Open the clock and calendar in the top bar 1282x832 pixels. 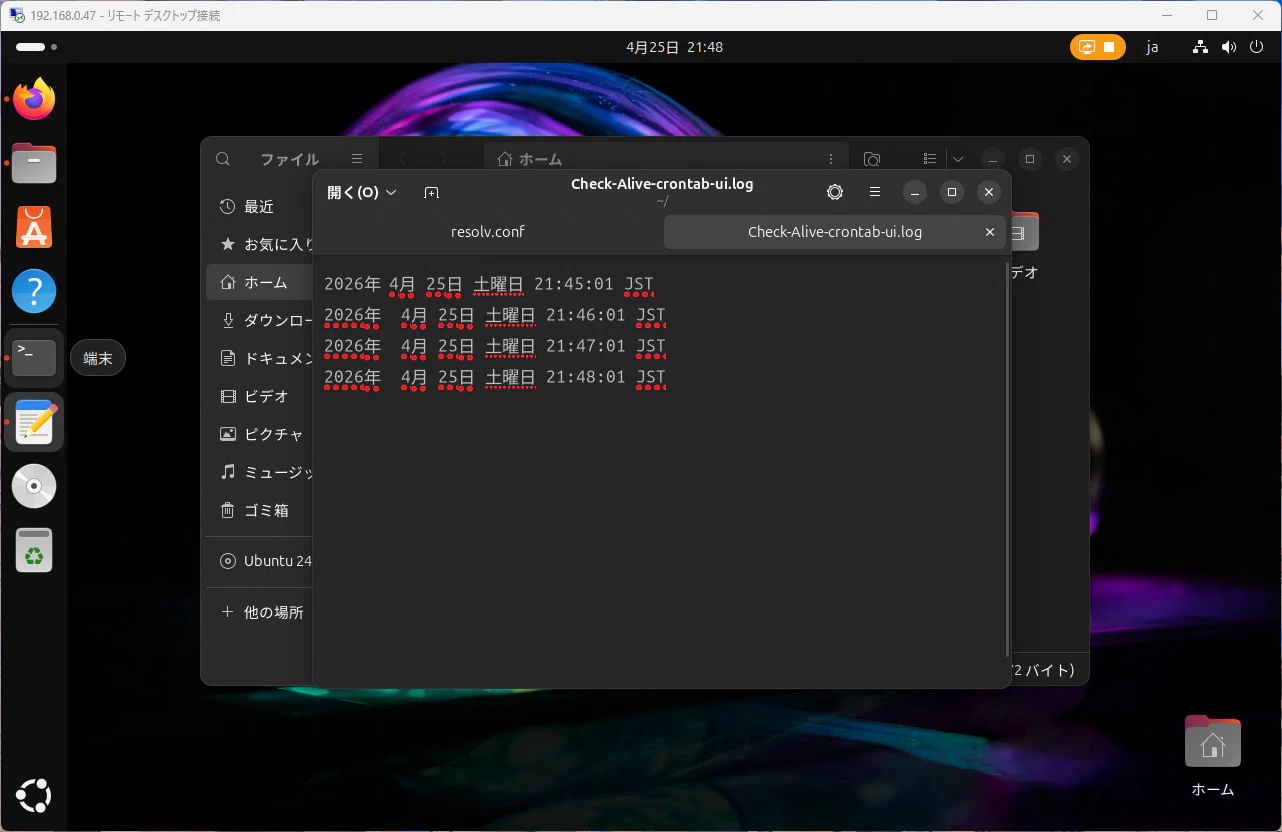pos(674,47)
